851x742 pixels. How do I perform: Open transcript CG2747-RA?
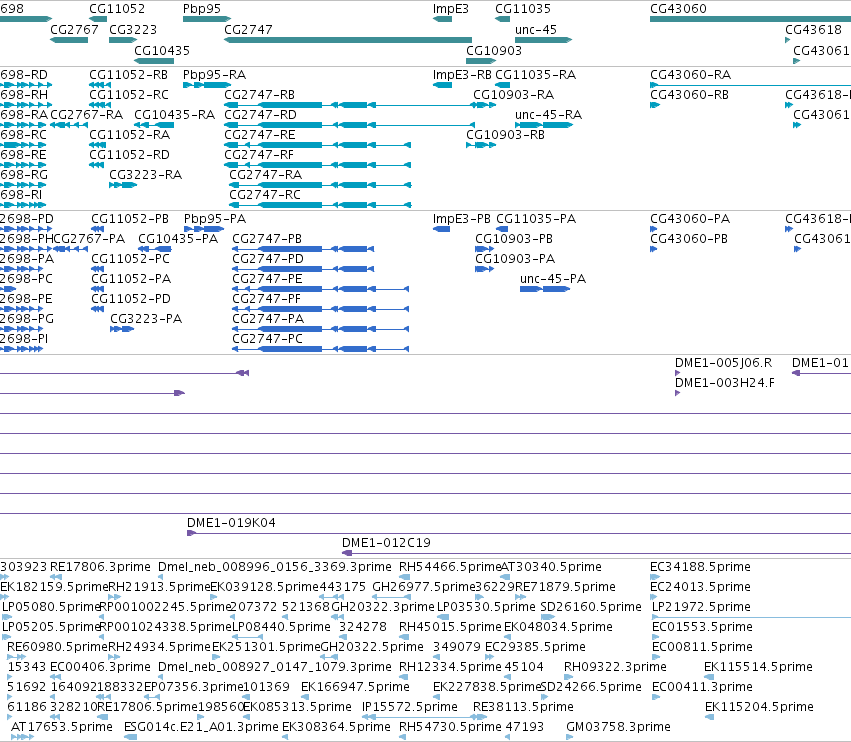[320, 185]
